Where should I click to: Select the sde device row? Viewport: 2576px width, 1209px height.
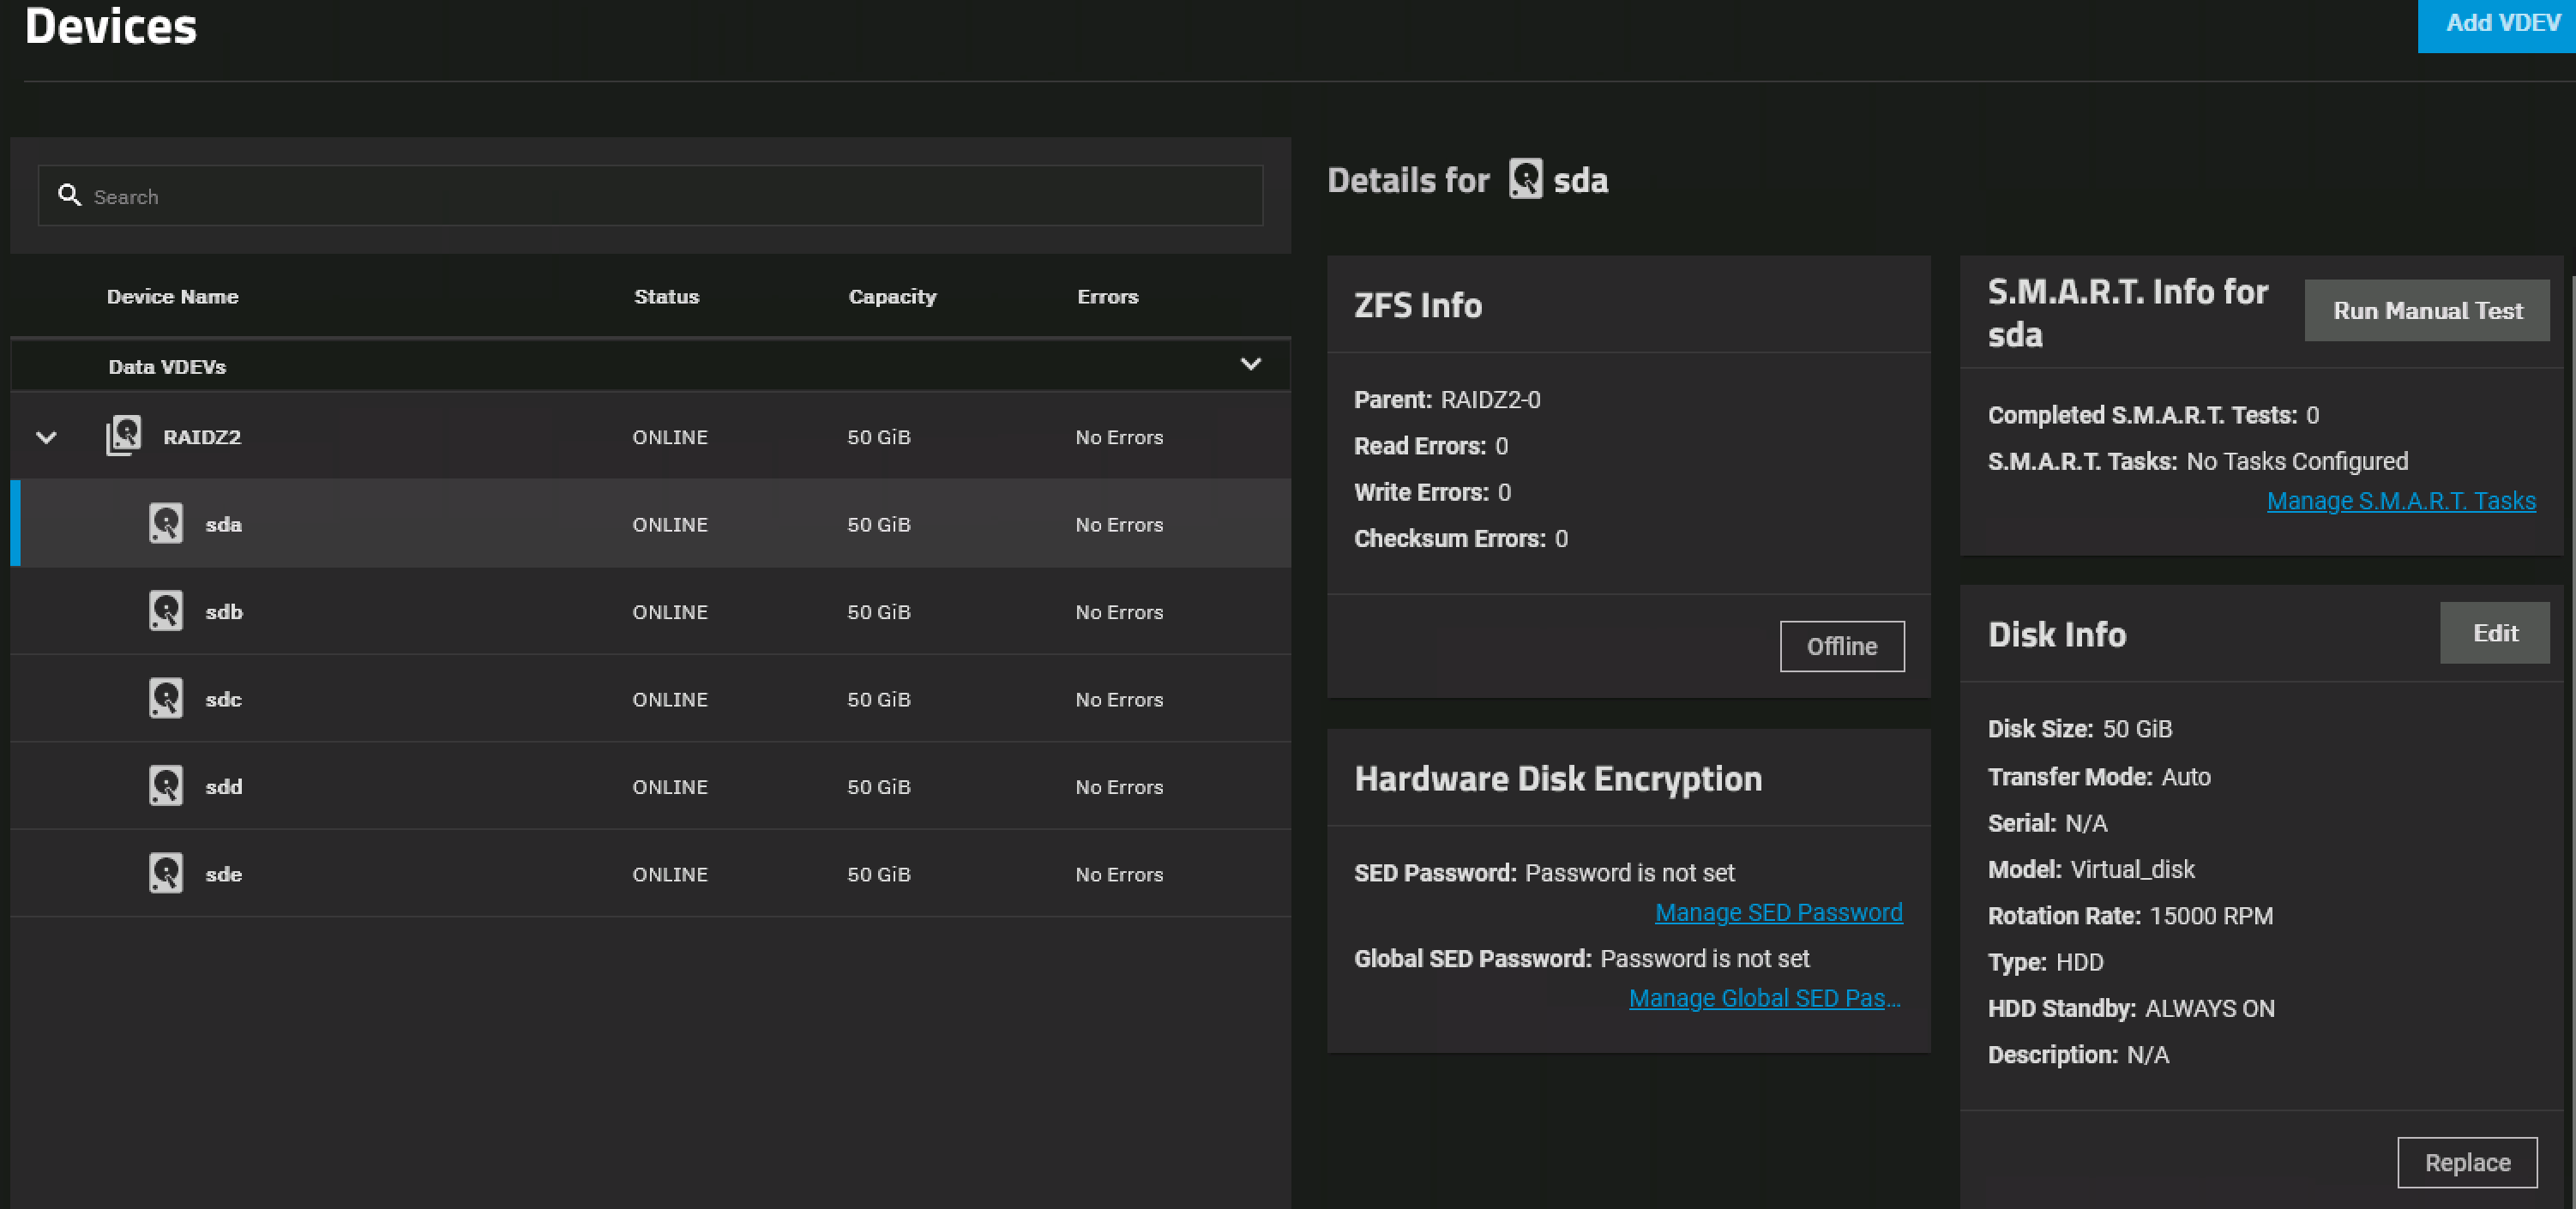pos(650,873)
